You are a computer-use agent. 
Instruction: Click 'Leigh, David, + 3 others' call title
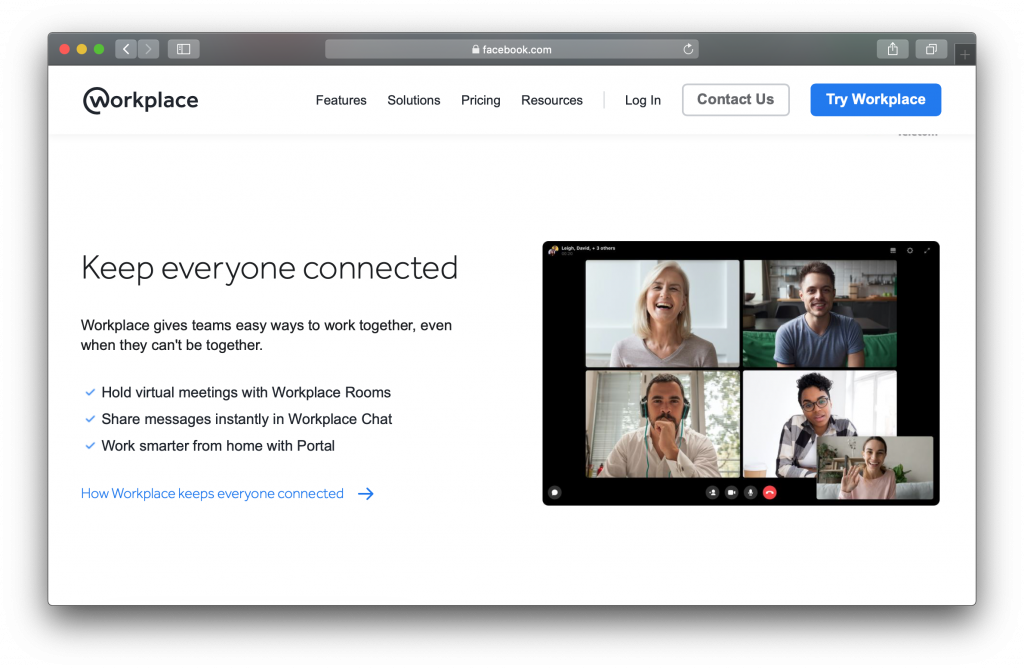pyautogui.click(x=588, y=248)
